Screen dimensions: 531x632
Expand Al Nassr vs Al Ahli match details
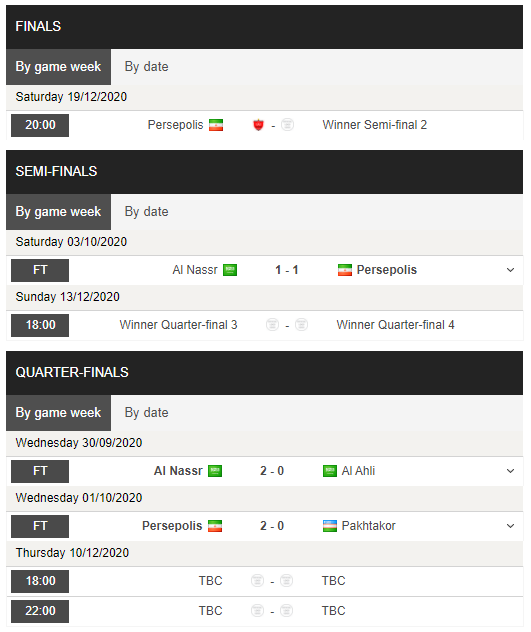[510, 471]
